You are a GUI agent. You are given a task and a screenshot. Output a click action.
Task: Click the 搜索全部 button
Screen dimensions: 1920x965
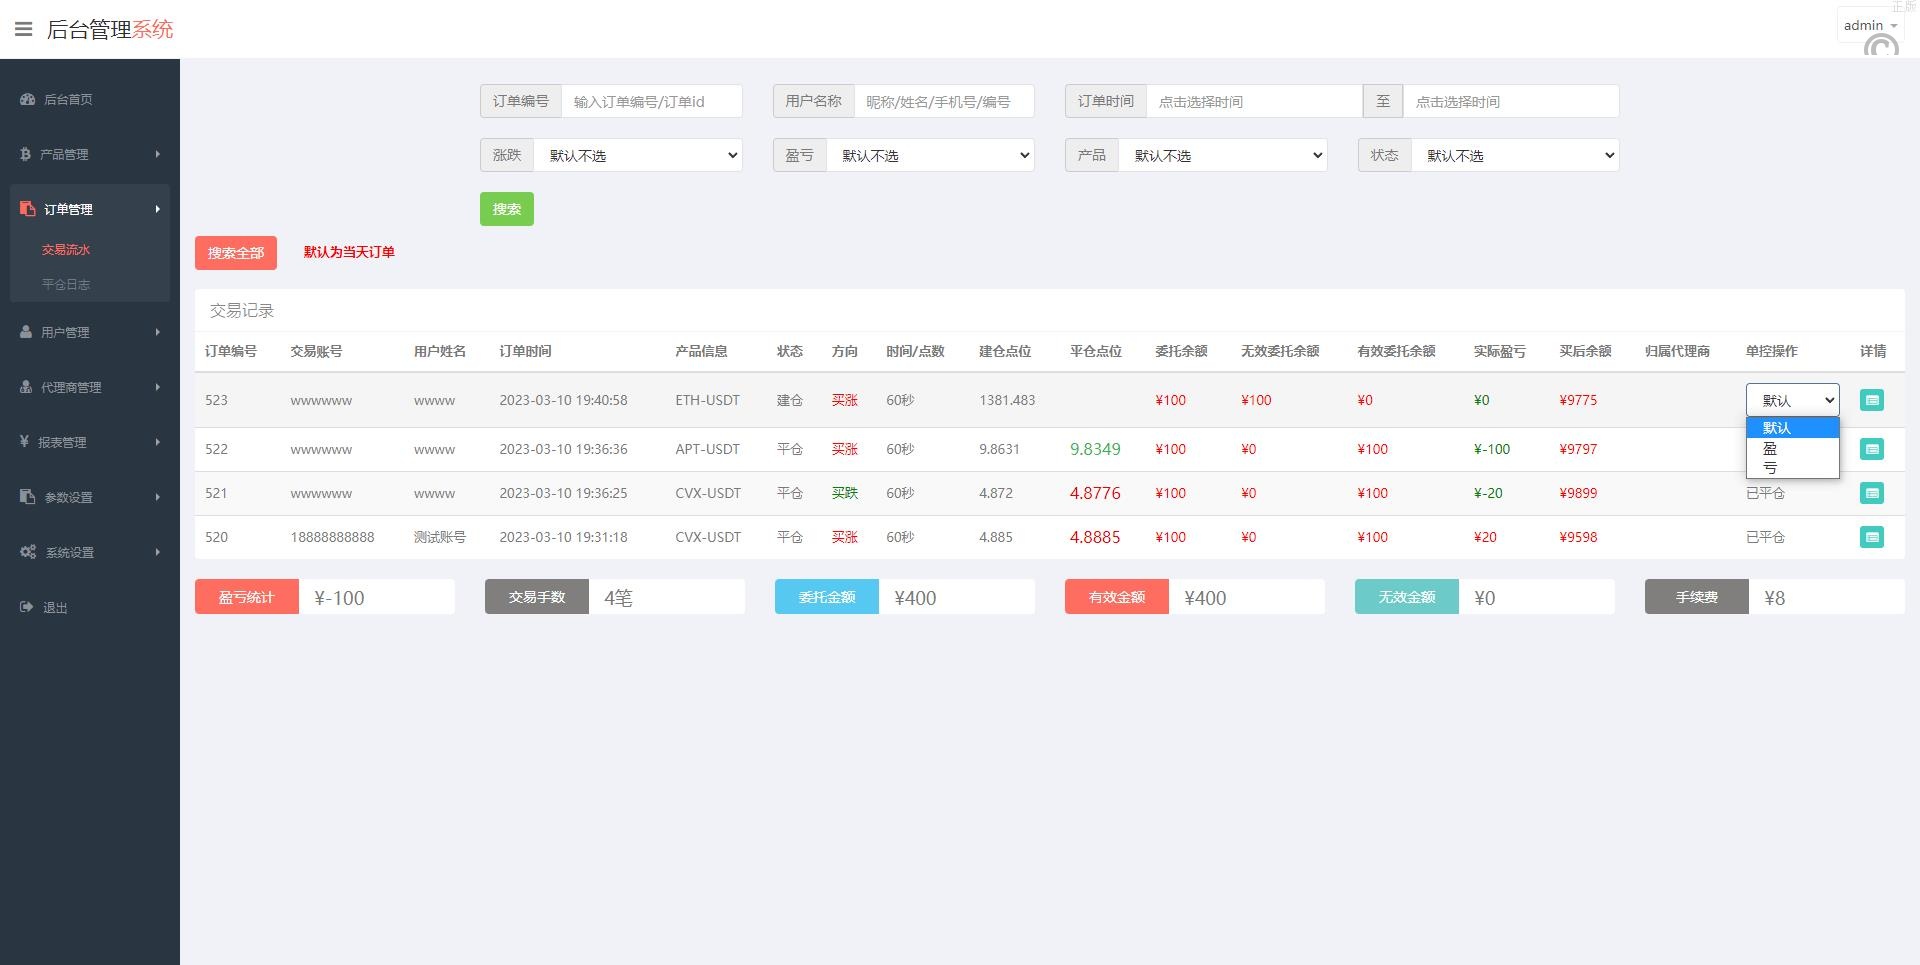point(236,253)
